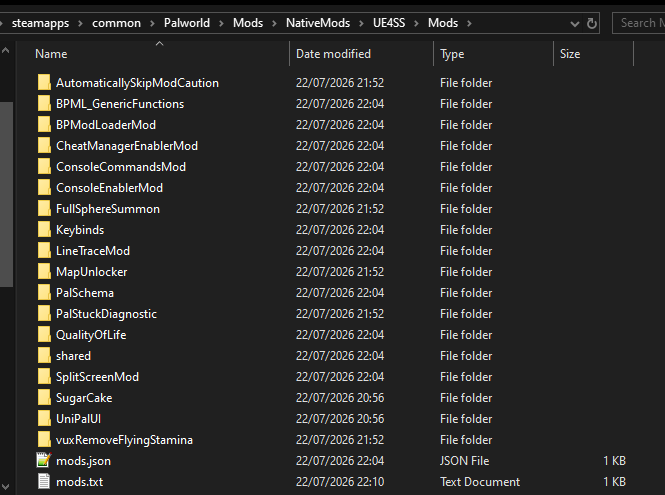Expand the chevron after the final Mods breadcrumb

point(469,23)
